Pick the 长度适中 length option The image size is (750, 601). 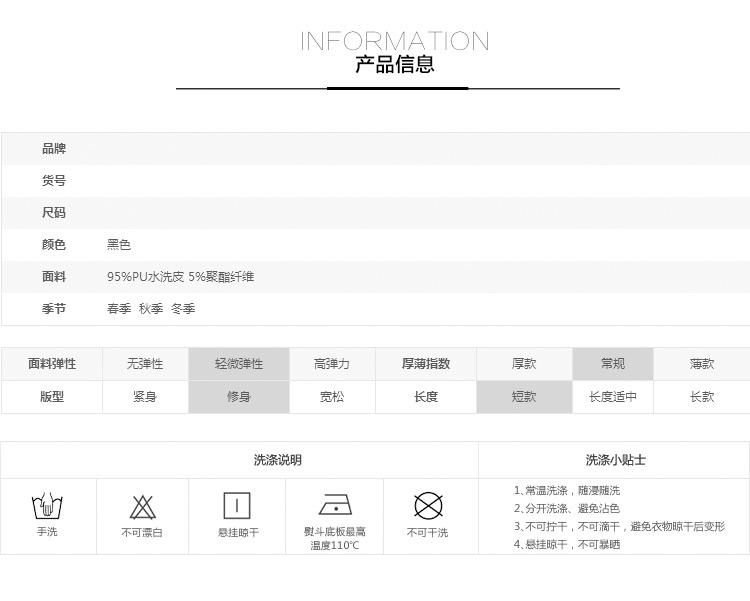tap(613, 397)
